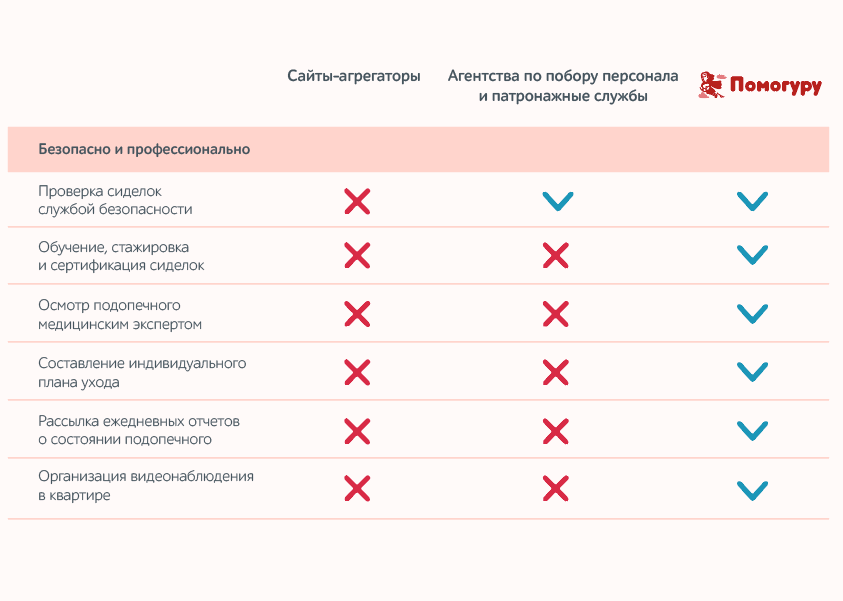Click agencies red cross for caregiver training row
Image resolution: width=843 pixels, height=601 pixels.
(x=556, y=256)
